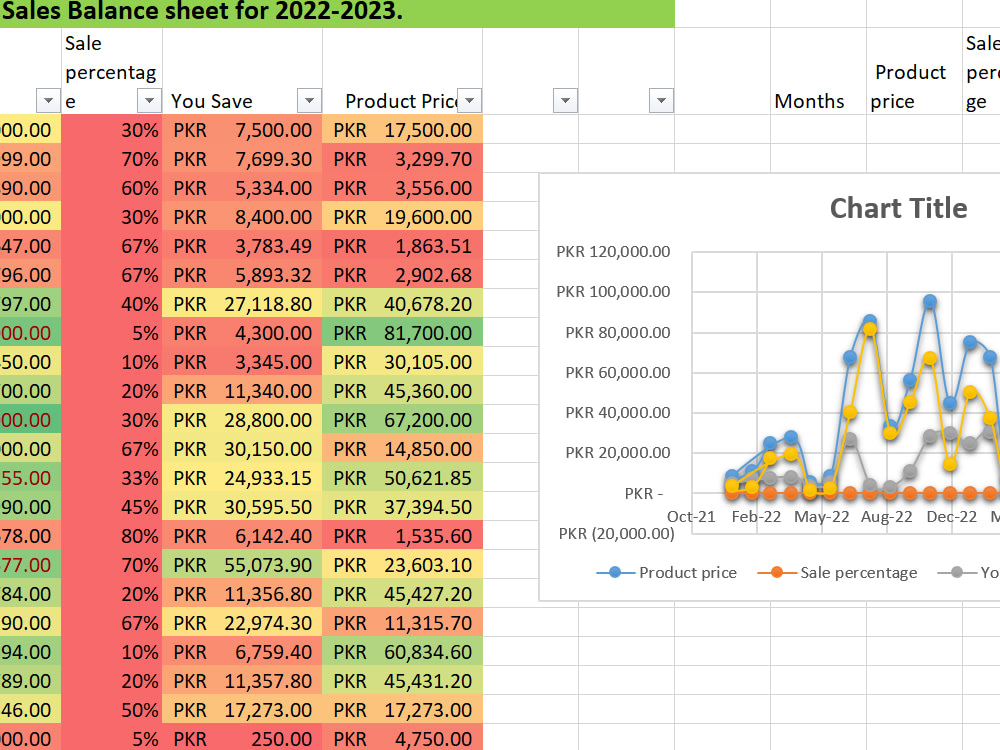Select the Chart Title text box
1000x750 pixels.
tap(897, 208)
